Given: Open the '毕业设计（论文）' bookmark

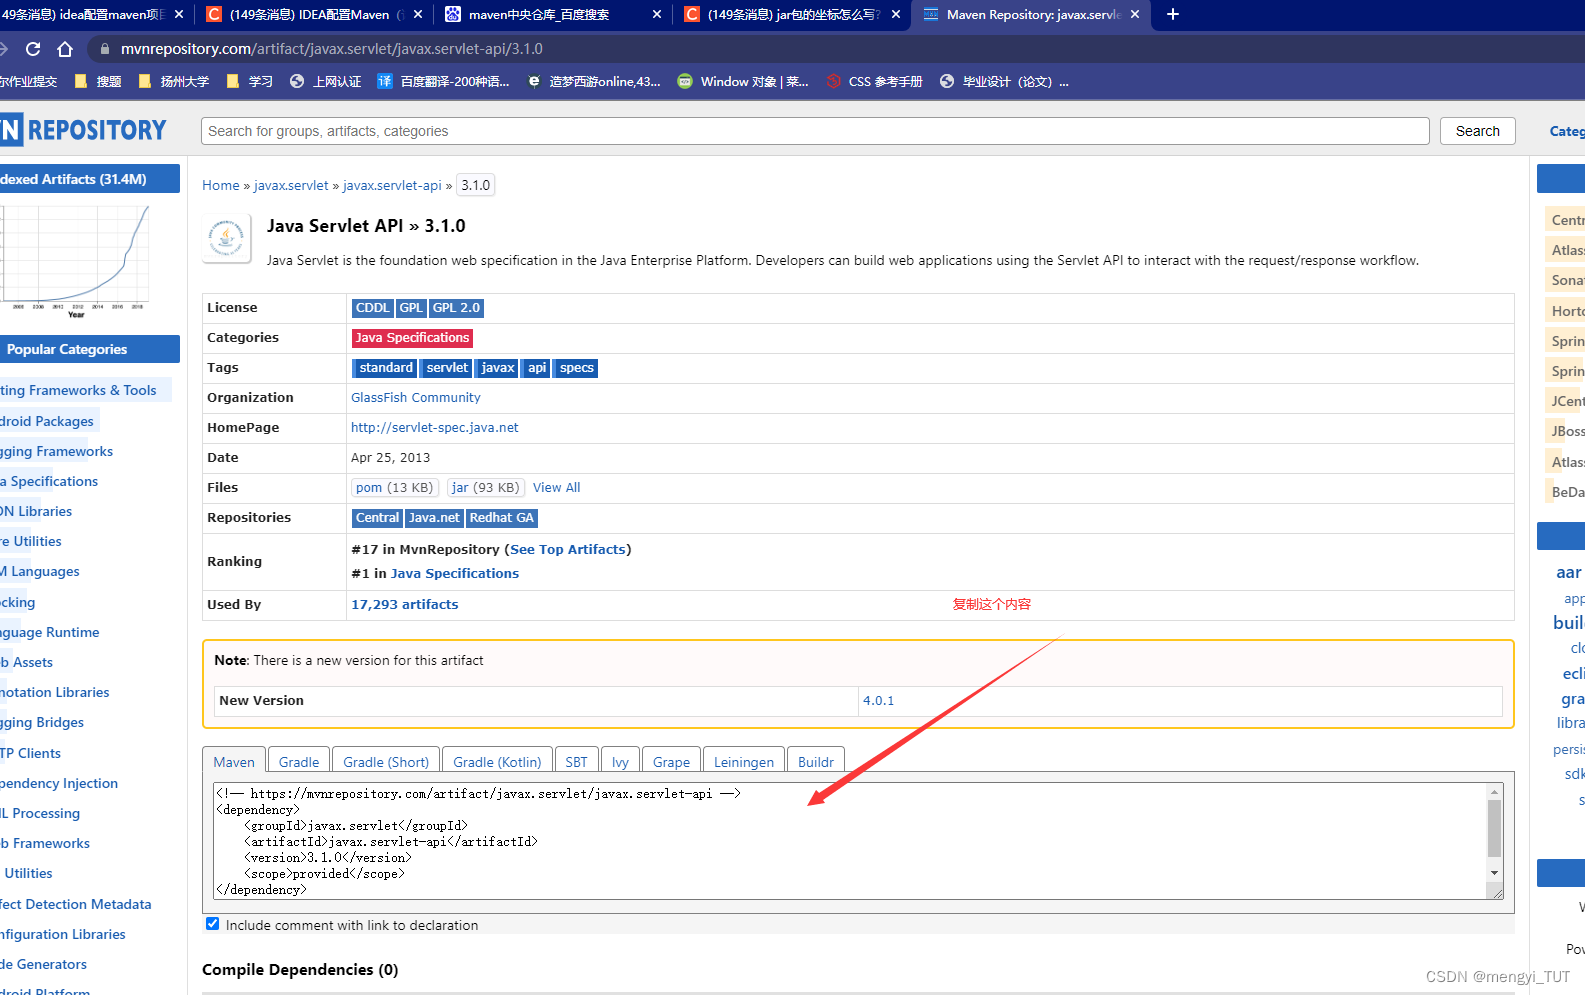Looking at the screenshot, I should [x=1005, y=82].
